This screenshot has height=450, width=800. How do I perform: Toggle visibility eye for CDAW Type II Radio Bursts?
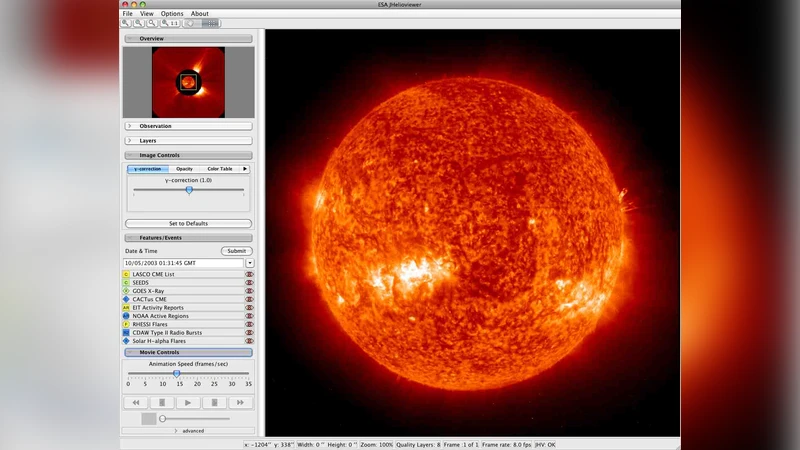[x=249, y=333]
